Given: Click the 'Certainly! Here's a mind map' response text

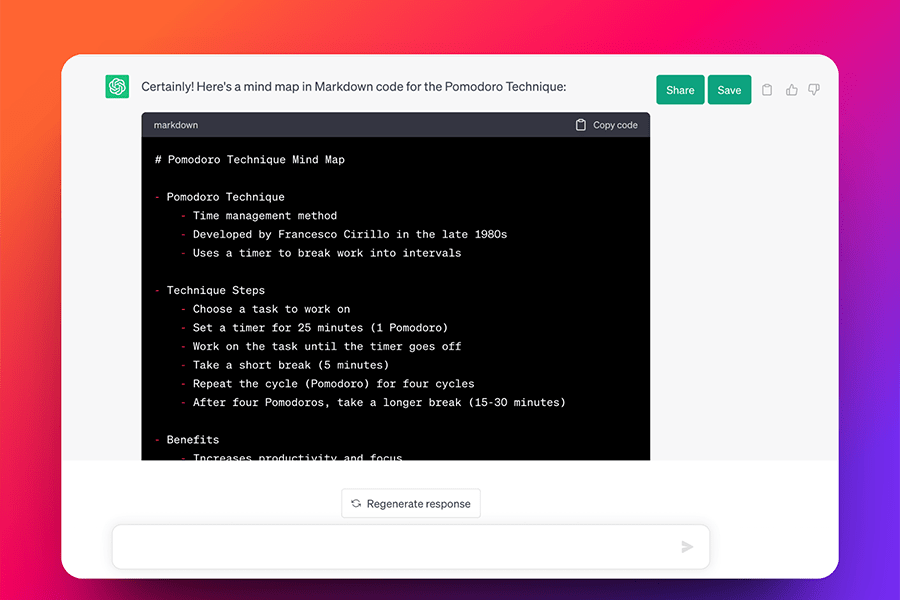Looking at the screenshot, I should pos(354,87).
